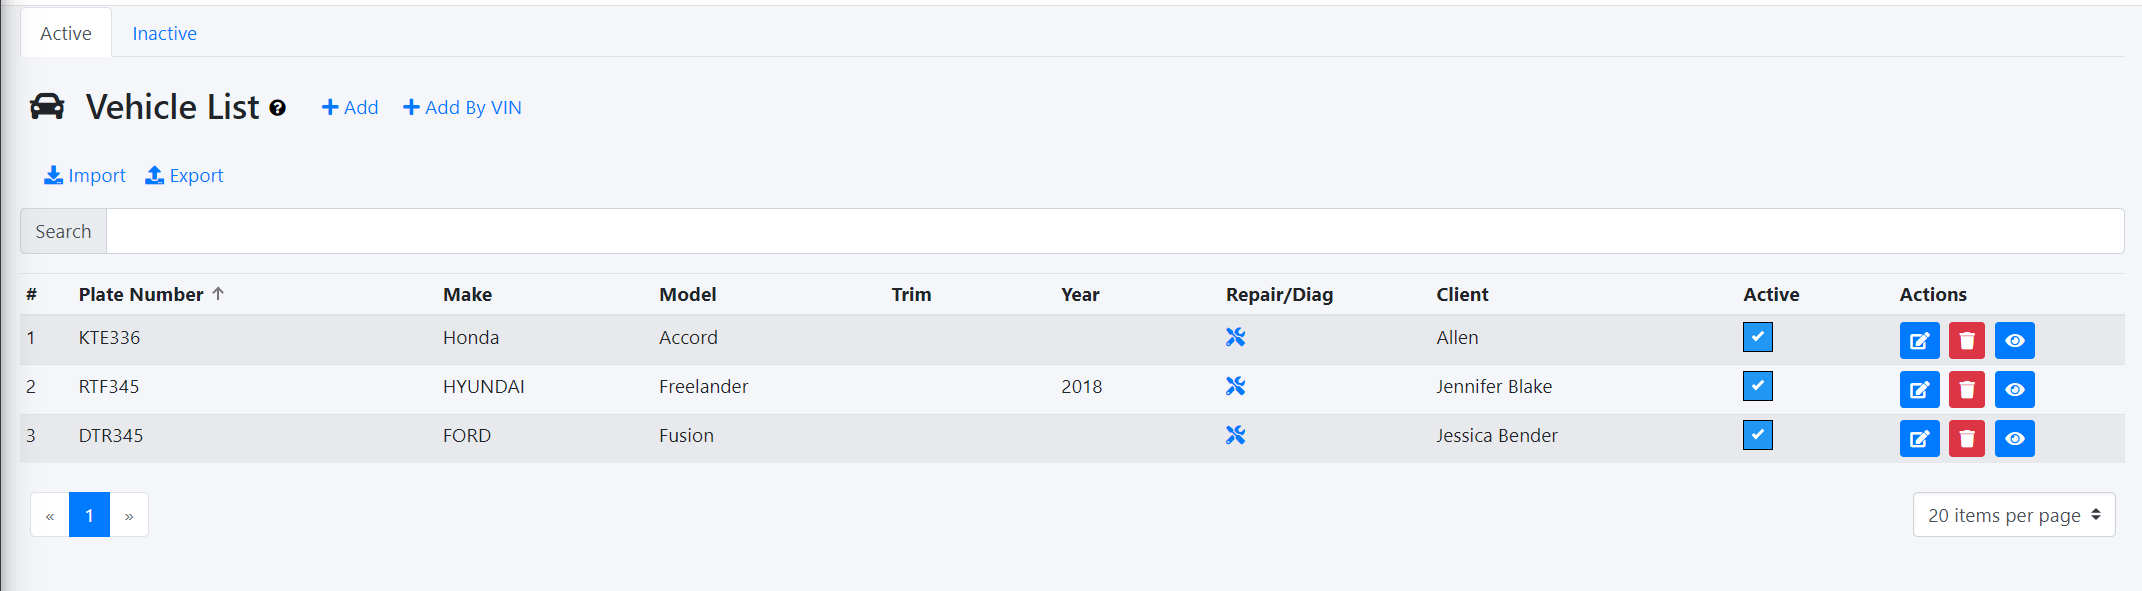Viewport: 2142px width, 591px height.
Task: Open repair/diag wrench for Jennifer Blake's vehicle
Action: pos(1235,387)
